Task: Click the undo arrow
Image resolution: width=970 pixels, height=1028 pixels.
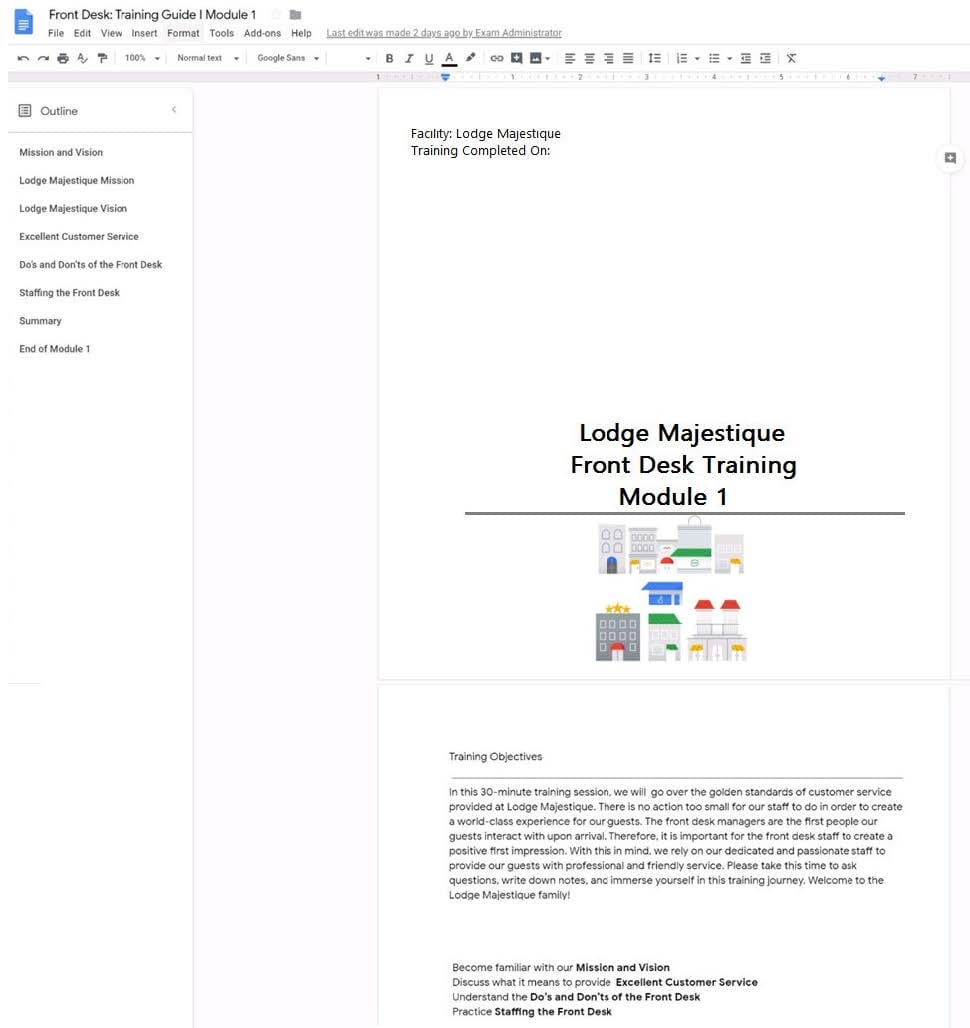Action: click(24, 58)
